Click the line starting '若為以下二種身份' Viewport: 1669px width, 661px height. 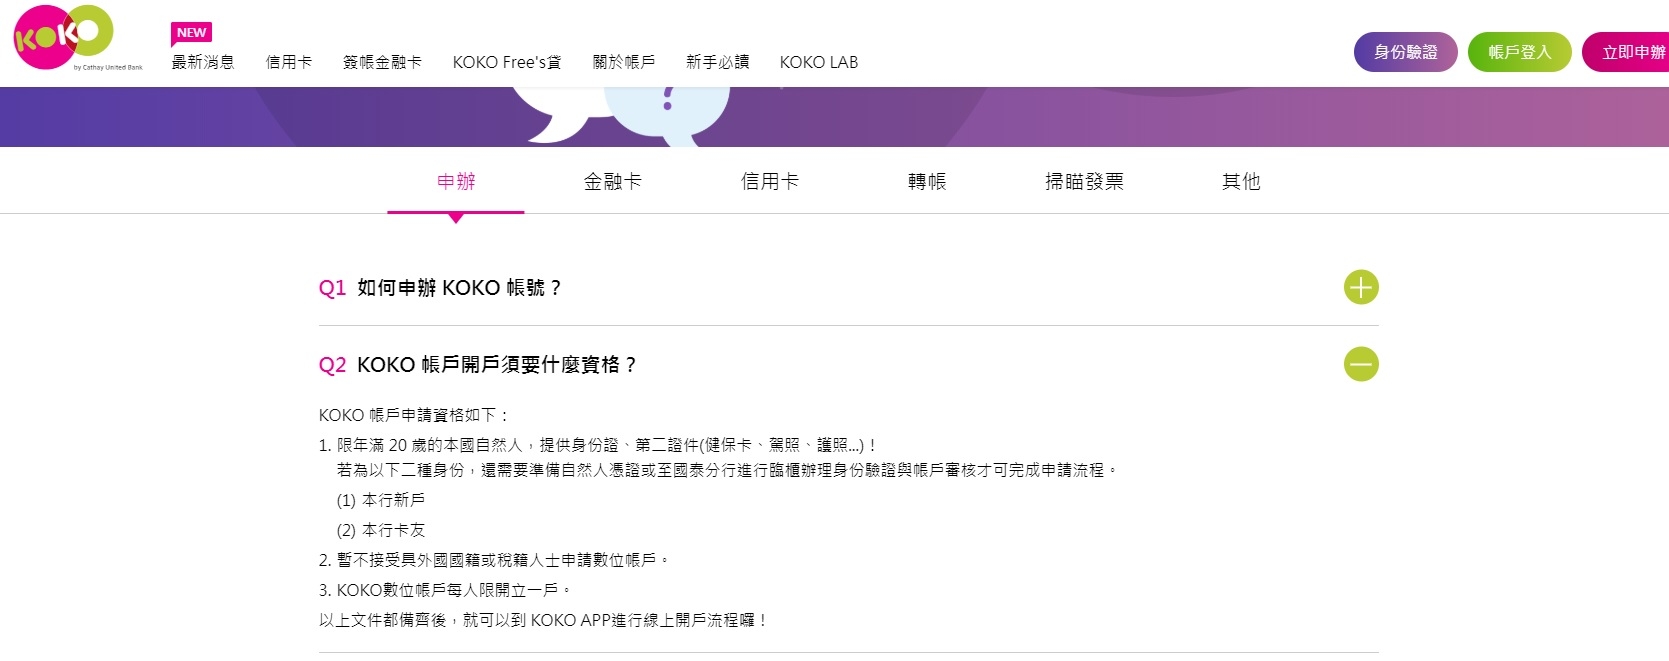pos(727,470)
